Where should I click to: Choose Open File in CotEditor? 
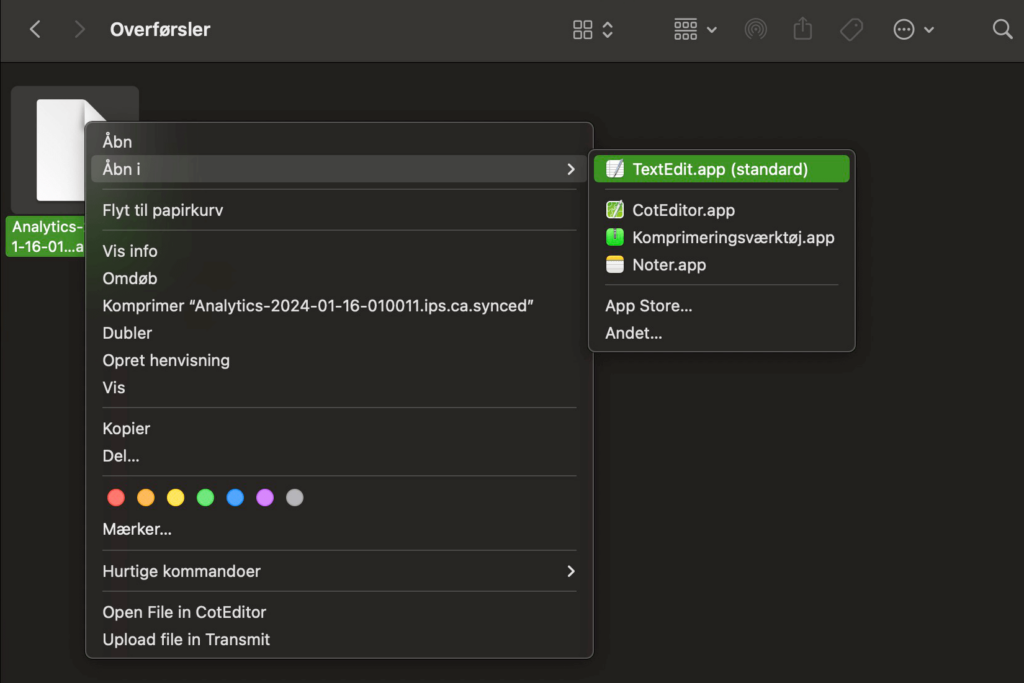pos(339,612)
